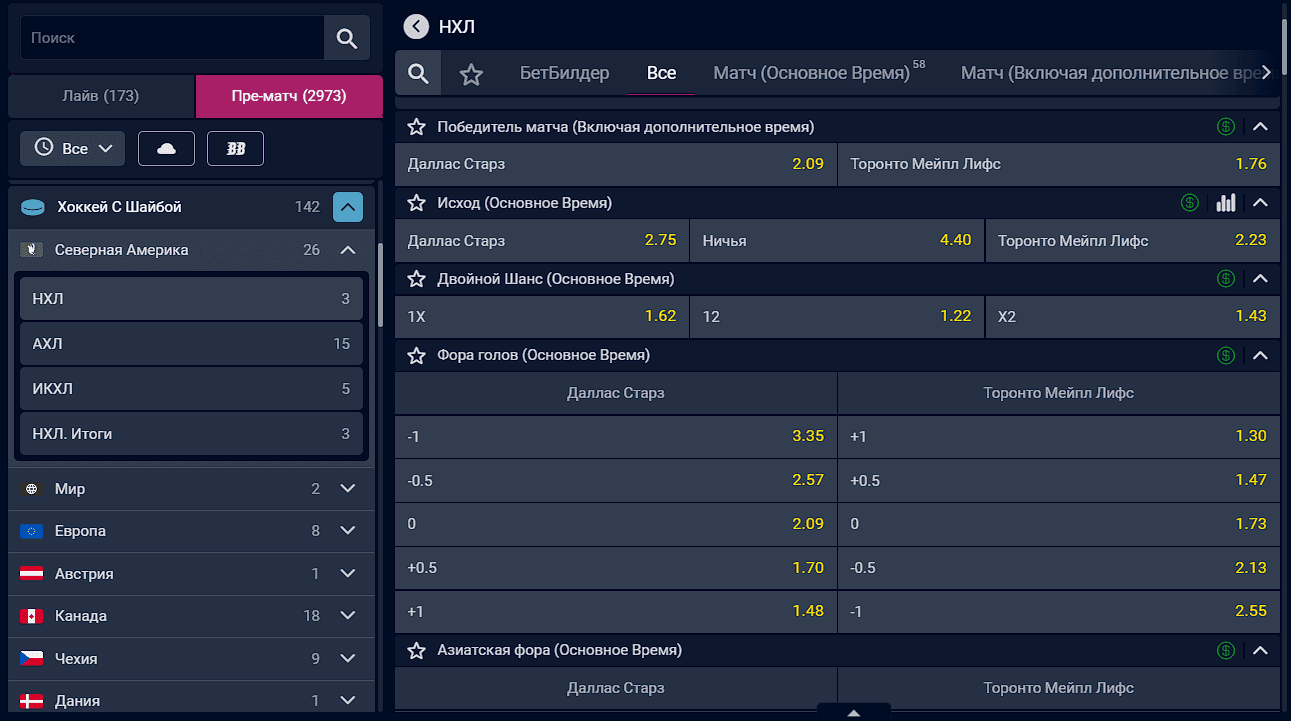The width and height of the screenshot is (1291, 721).
Task: Click cashout dollar icon for Фора голов
Action: 1226,355
